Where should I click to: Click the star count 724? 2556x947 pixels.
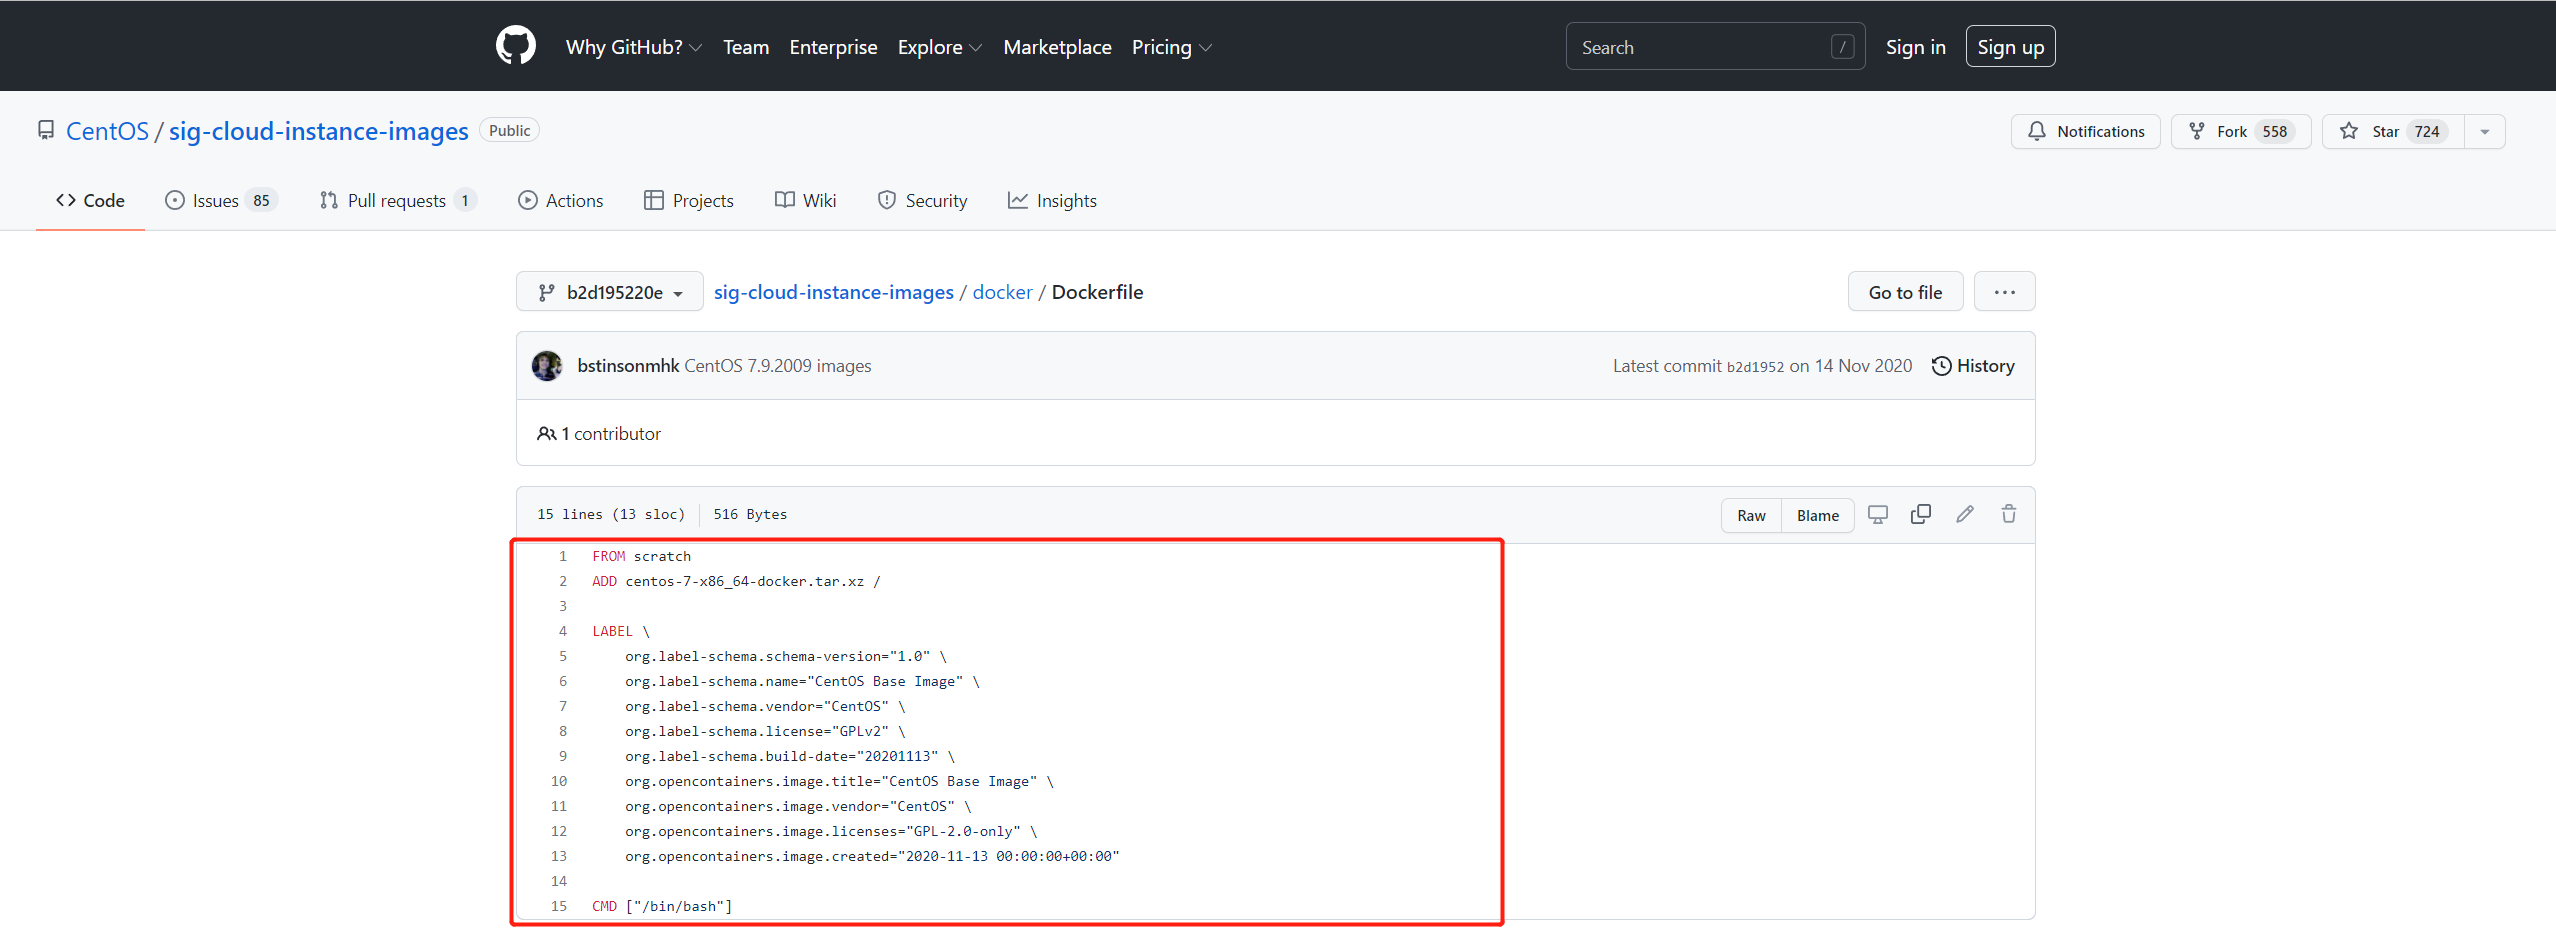(x=2427, y=131)
